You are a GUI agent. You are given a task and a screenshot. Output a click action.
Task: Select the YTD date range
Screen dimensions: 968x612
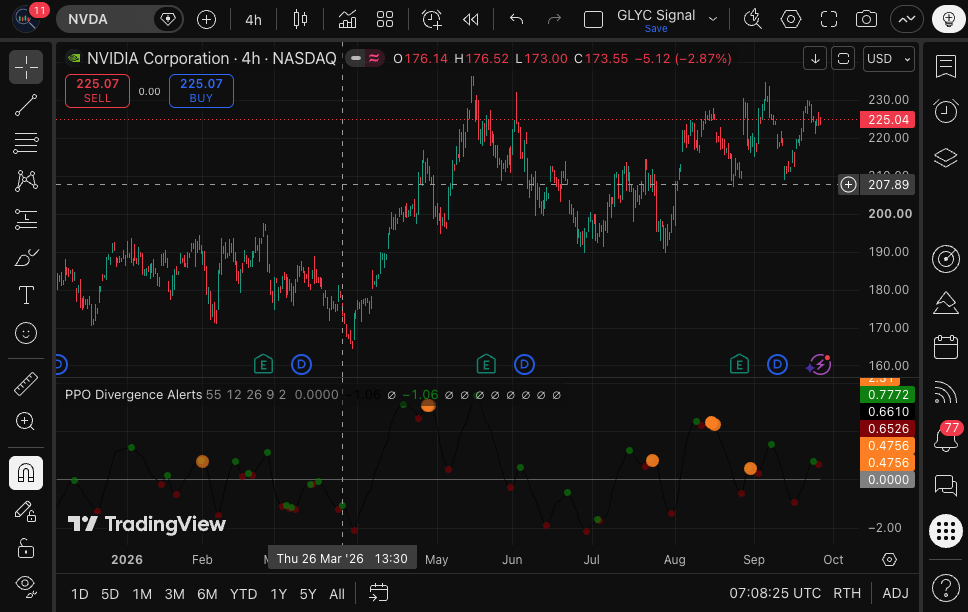point(243,594)
